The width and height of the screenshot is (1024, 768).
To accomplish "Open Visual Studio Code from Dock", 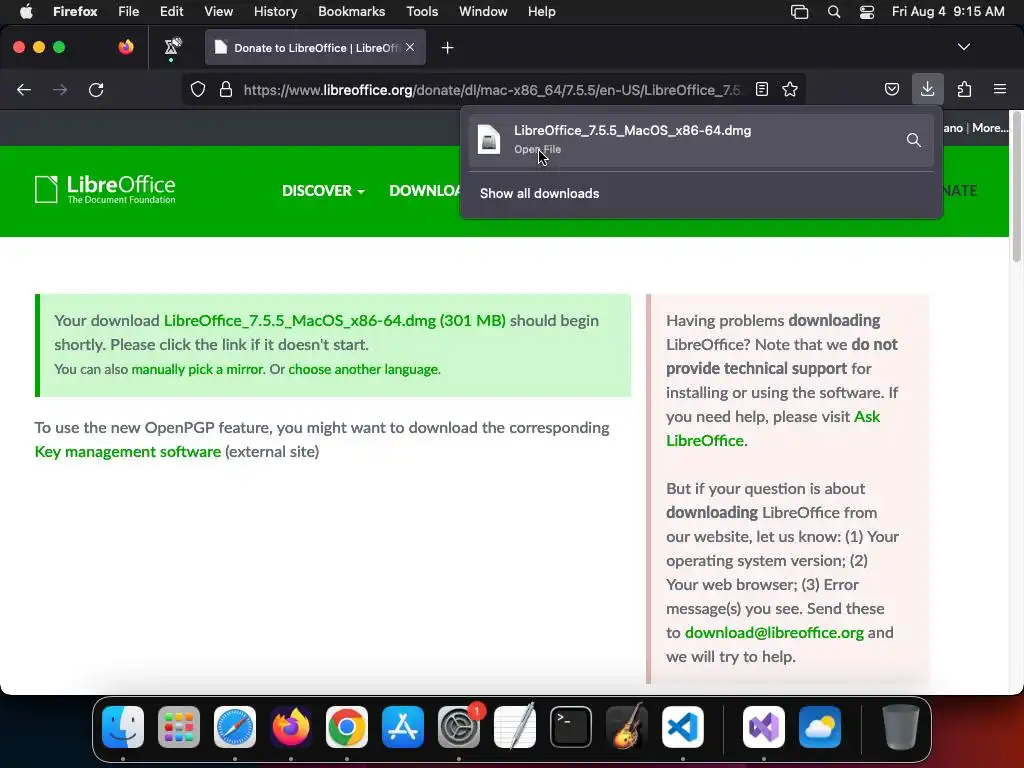I will [683, 727].
